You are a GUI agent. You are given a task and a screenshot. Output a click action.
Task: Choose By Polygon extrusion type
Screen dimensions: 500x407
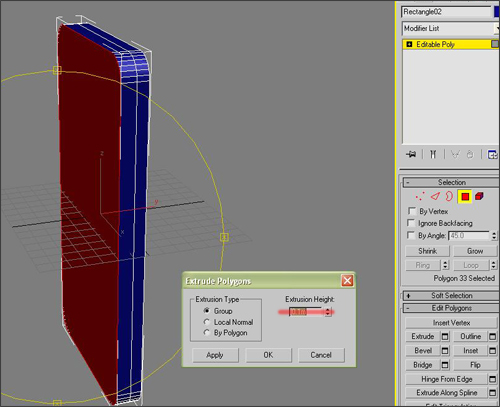[207, 333]
